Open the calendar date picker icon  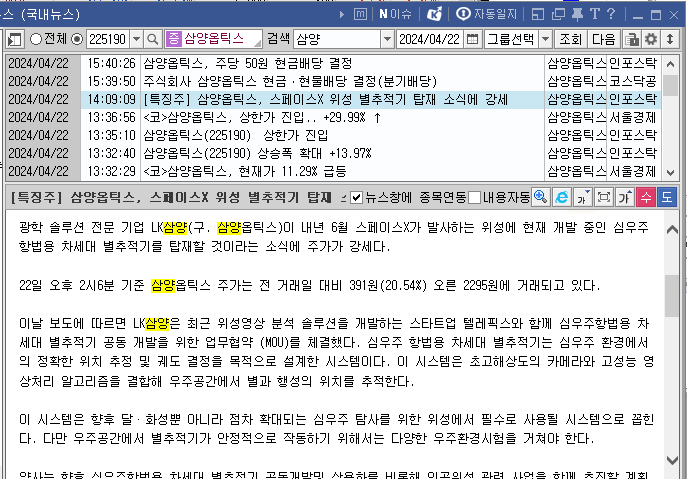[x=472, y=39]
